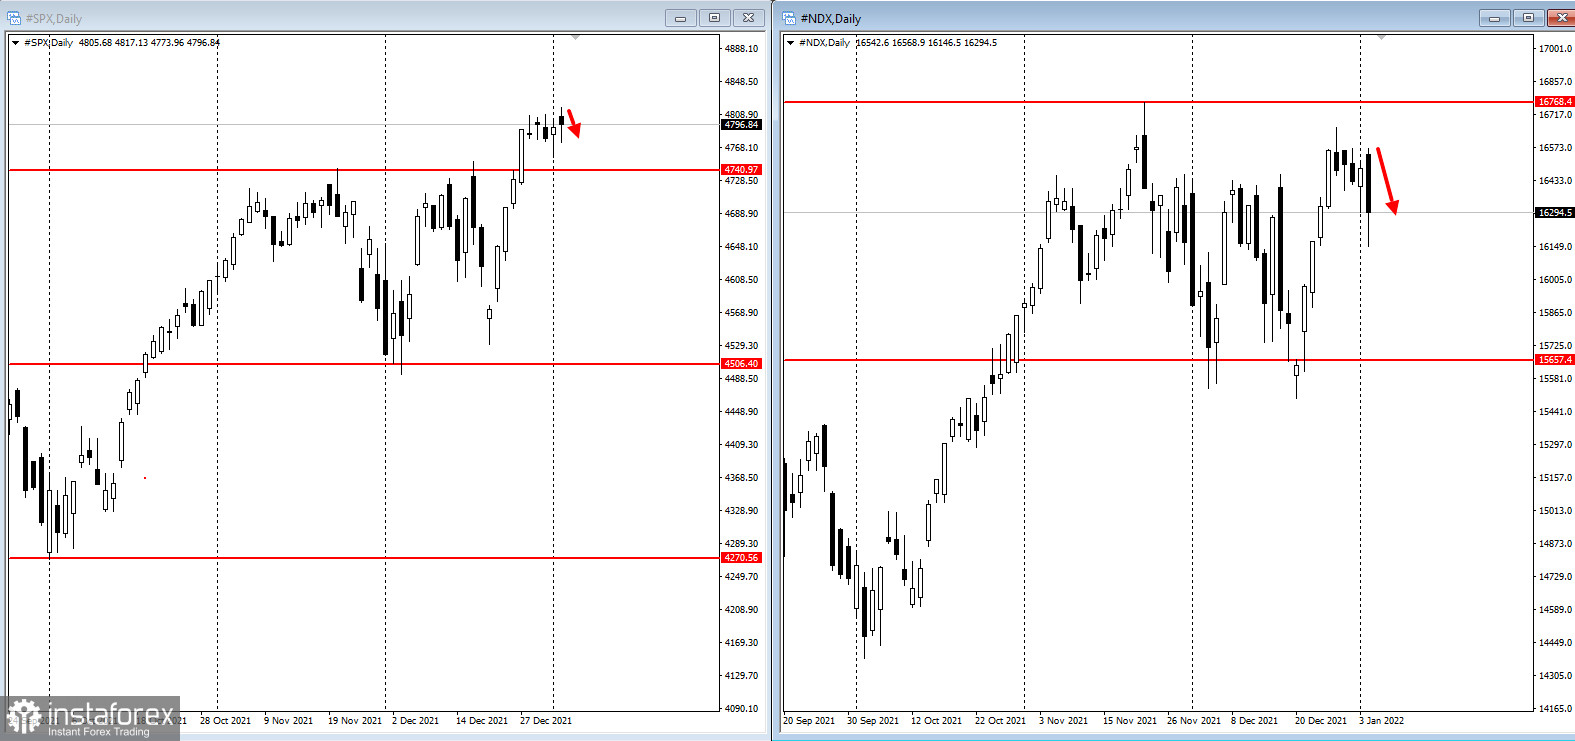Click the SPX OHLC text 4805.68 4817.13 4773.96
Viewport: 1575px width, 741px height.
[x=131, y=43]
